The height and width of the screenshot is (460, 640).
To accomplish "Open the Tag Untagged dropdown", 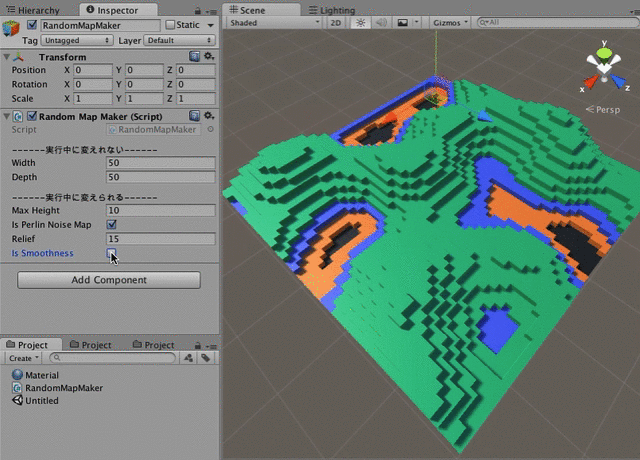I will 77,40.
